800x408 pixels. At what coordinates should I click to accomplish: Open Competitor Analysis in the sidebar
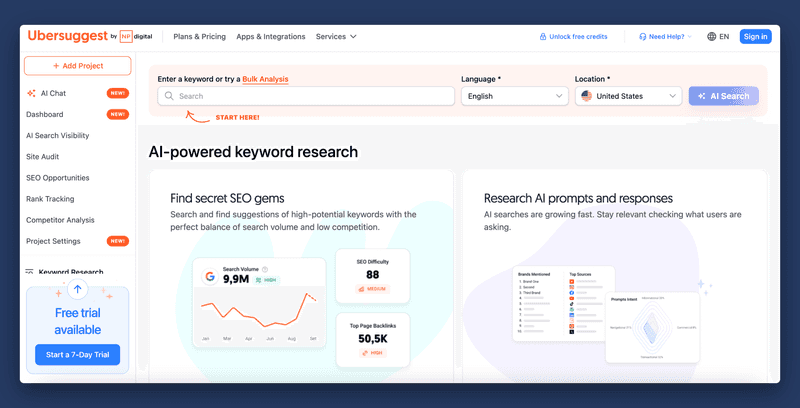click(60, 220)
